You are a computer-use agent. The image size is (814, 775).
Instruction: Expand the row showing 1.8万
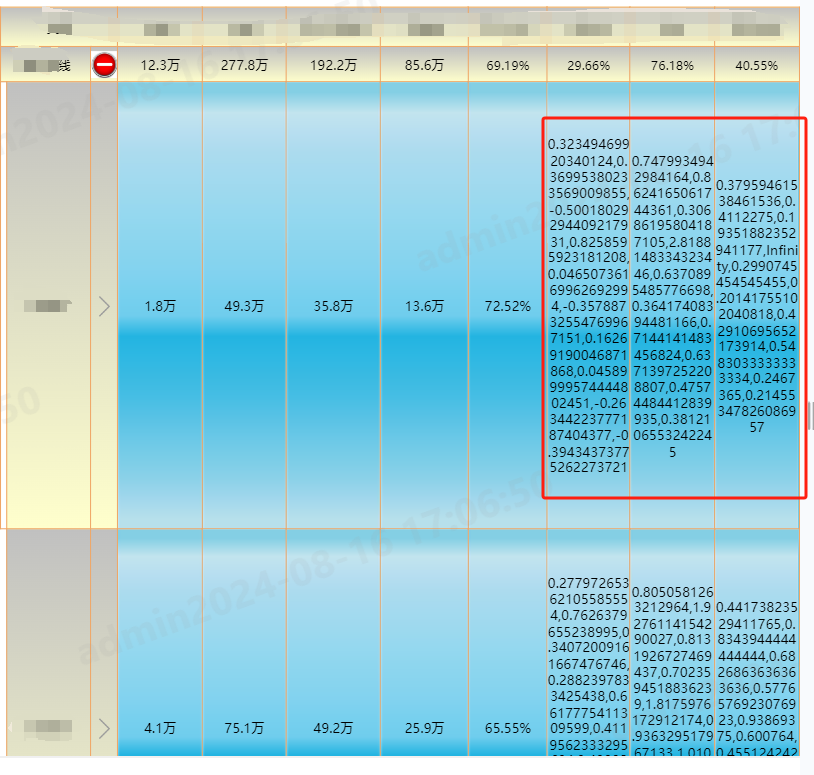(104, 306)
